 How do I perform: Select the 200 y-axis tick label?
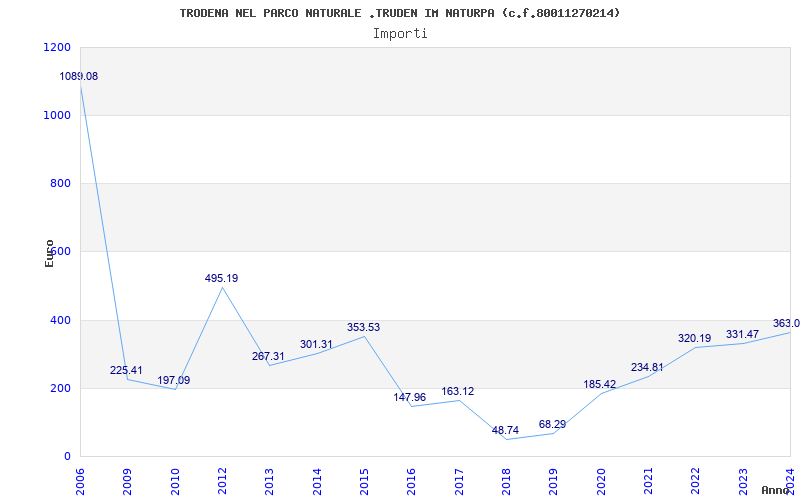[x=60, y=388]
